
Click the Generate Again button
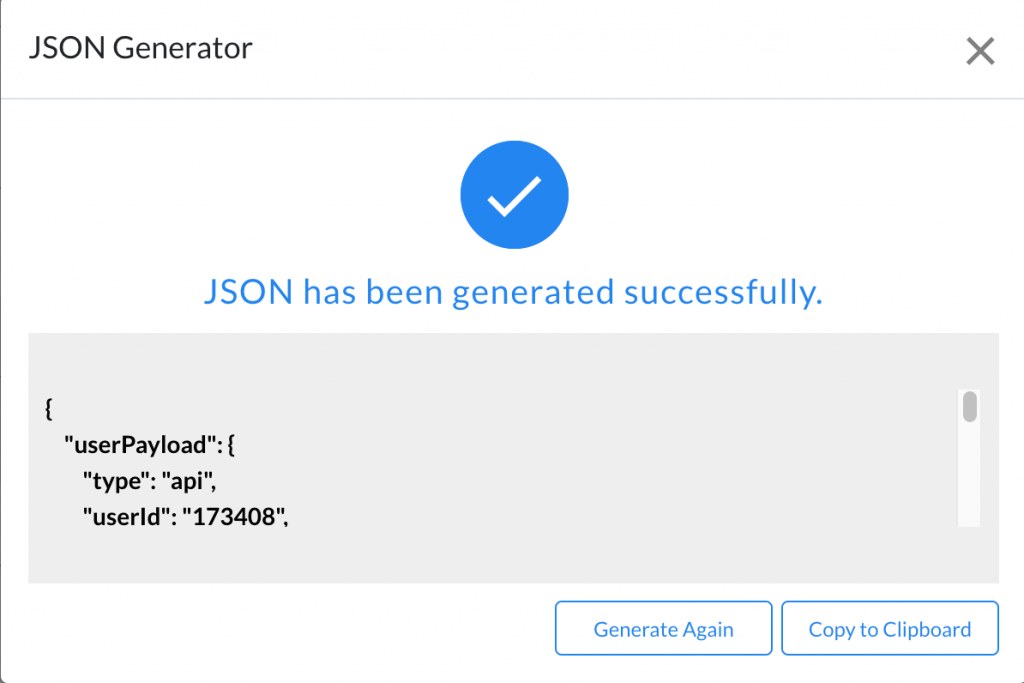[663, 628]
